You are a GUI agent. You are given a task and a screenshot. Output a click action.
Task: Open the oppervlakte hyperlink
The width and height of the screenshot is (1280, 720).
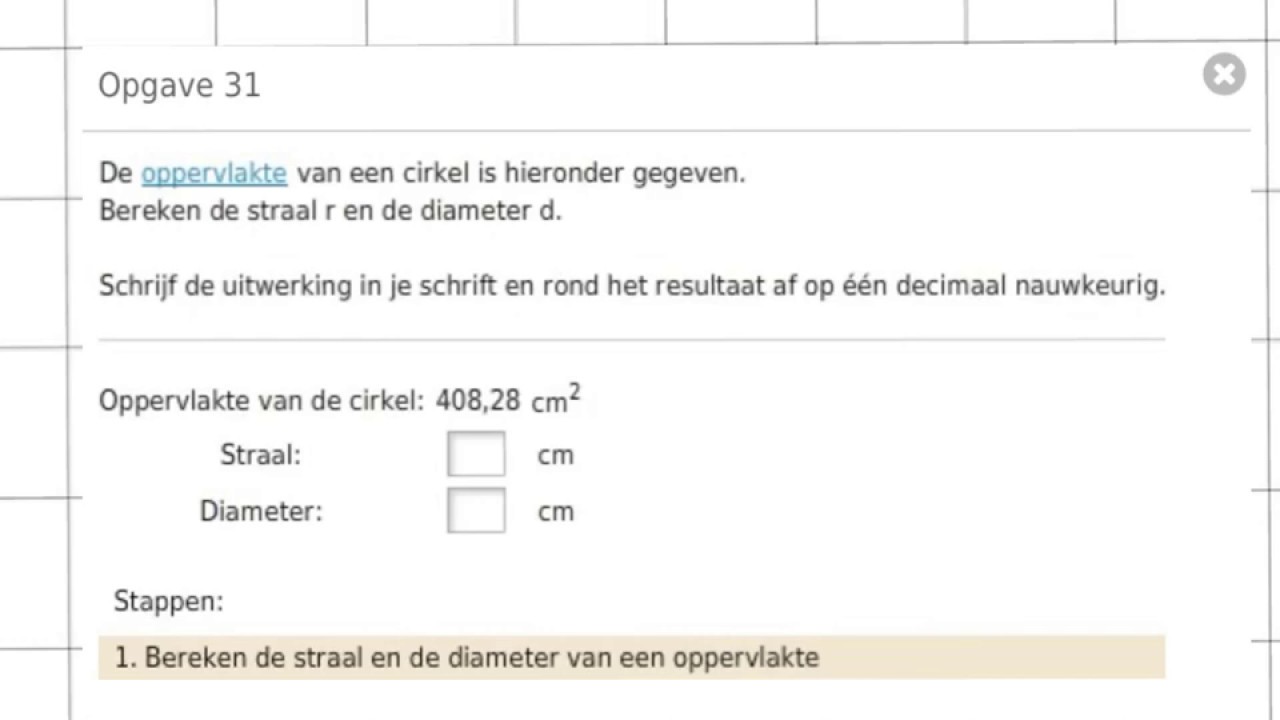click(x=214, y=173)
